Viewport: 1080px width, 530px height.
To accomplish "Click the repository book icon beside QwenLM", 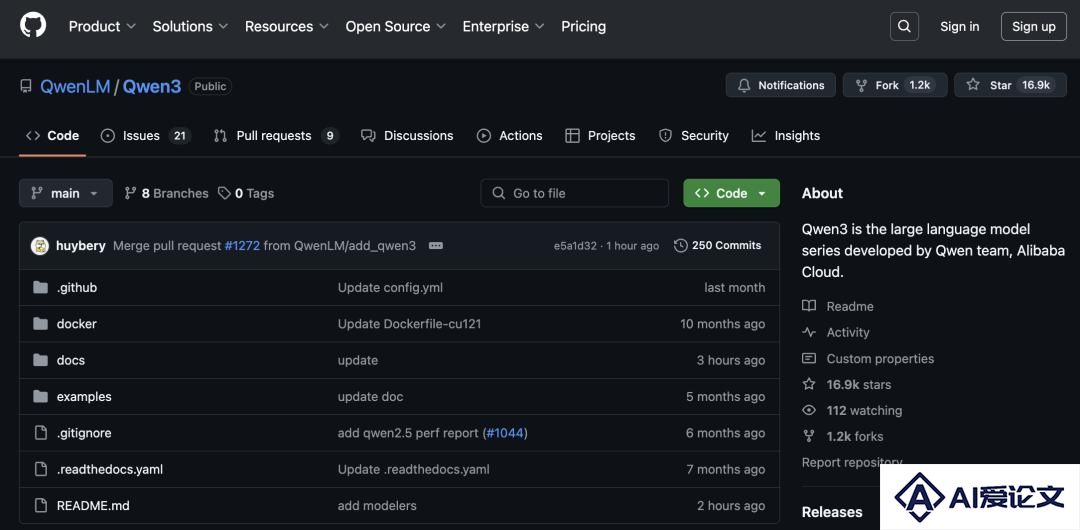I will point(26,86).
